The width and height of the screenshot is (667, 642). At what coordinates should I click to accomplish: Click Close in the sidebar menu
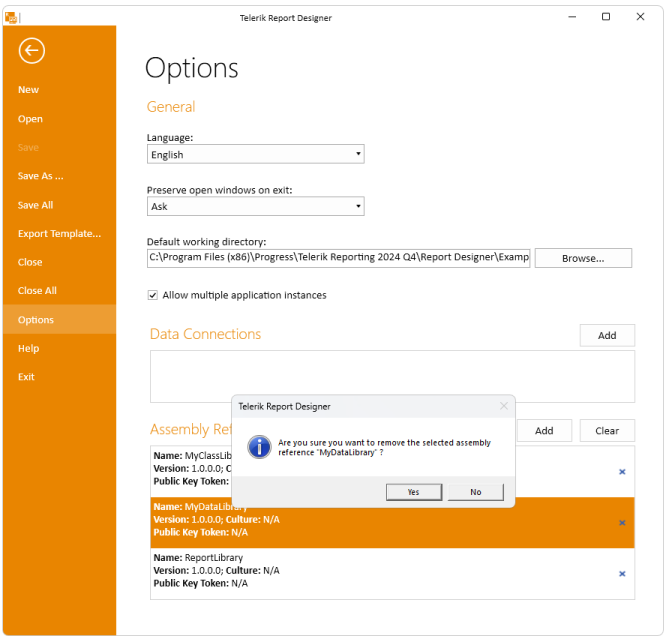pos(30,262)
